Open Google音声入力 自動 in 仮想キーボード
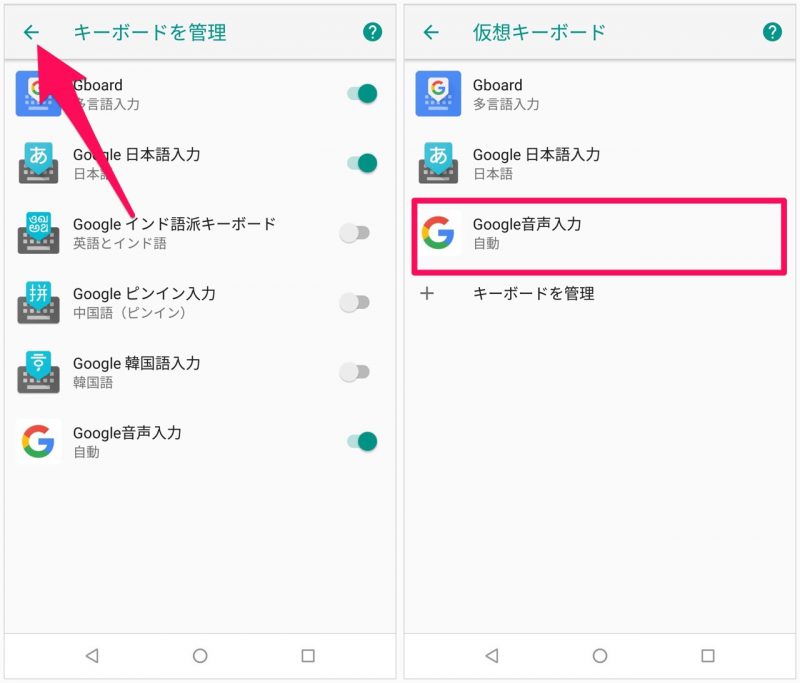Viewport: 800px width, 683px height. [599, 236]
